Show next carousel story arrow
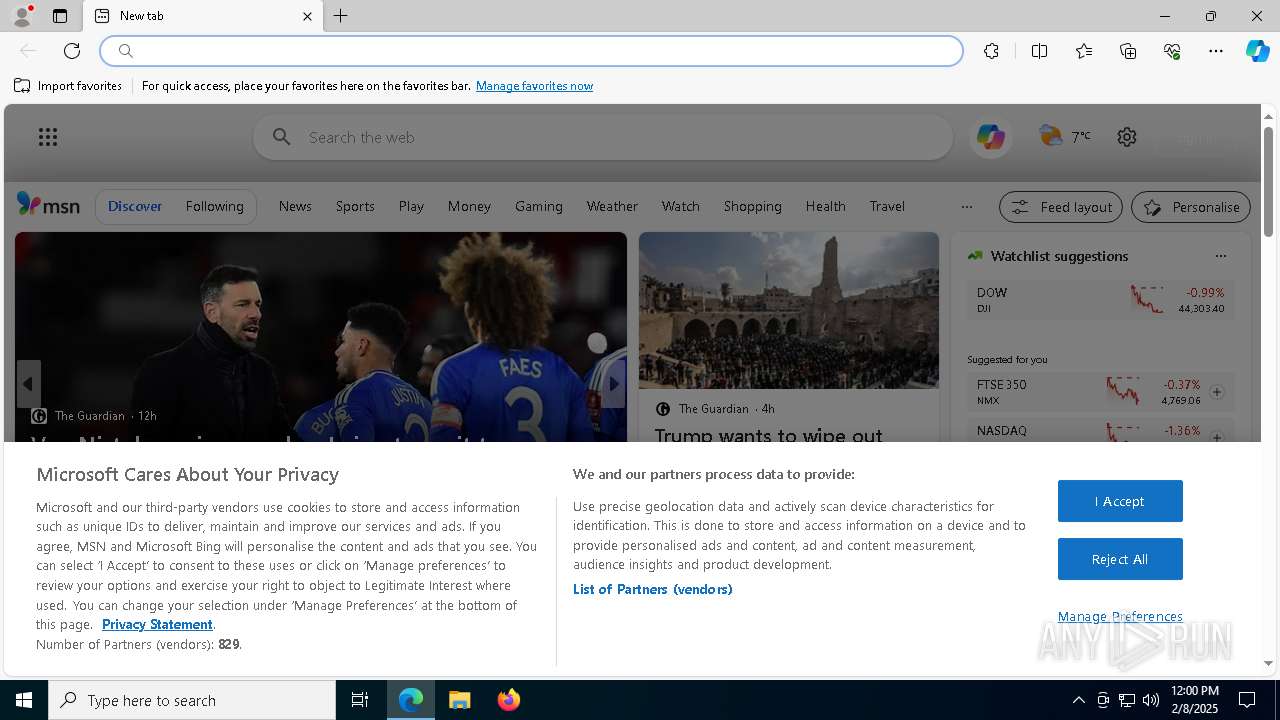Viewport: 1280px width, 720px height. tap(614, 384)
